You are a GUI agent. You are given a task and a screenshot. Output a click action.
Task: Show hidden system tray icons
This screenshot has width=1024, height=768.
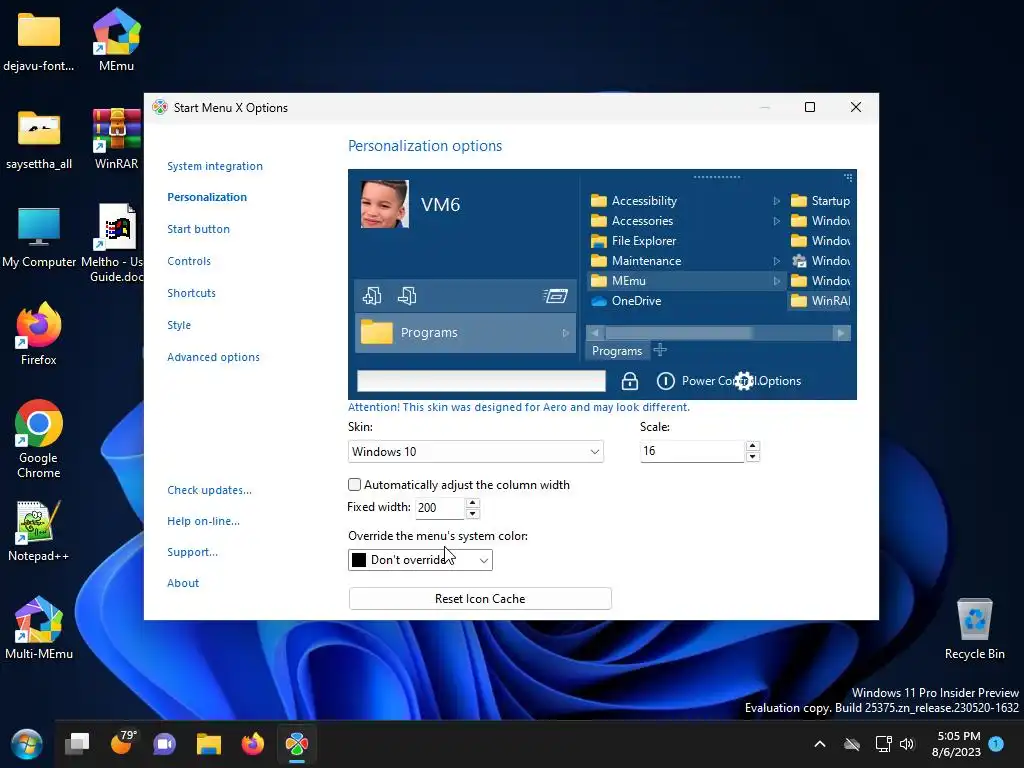click(820, 744)
